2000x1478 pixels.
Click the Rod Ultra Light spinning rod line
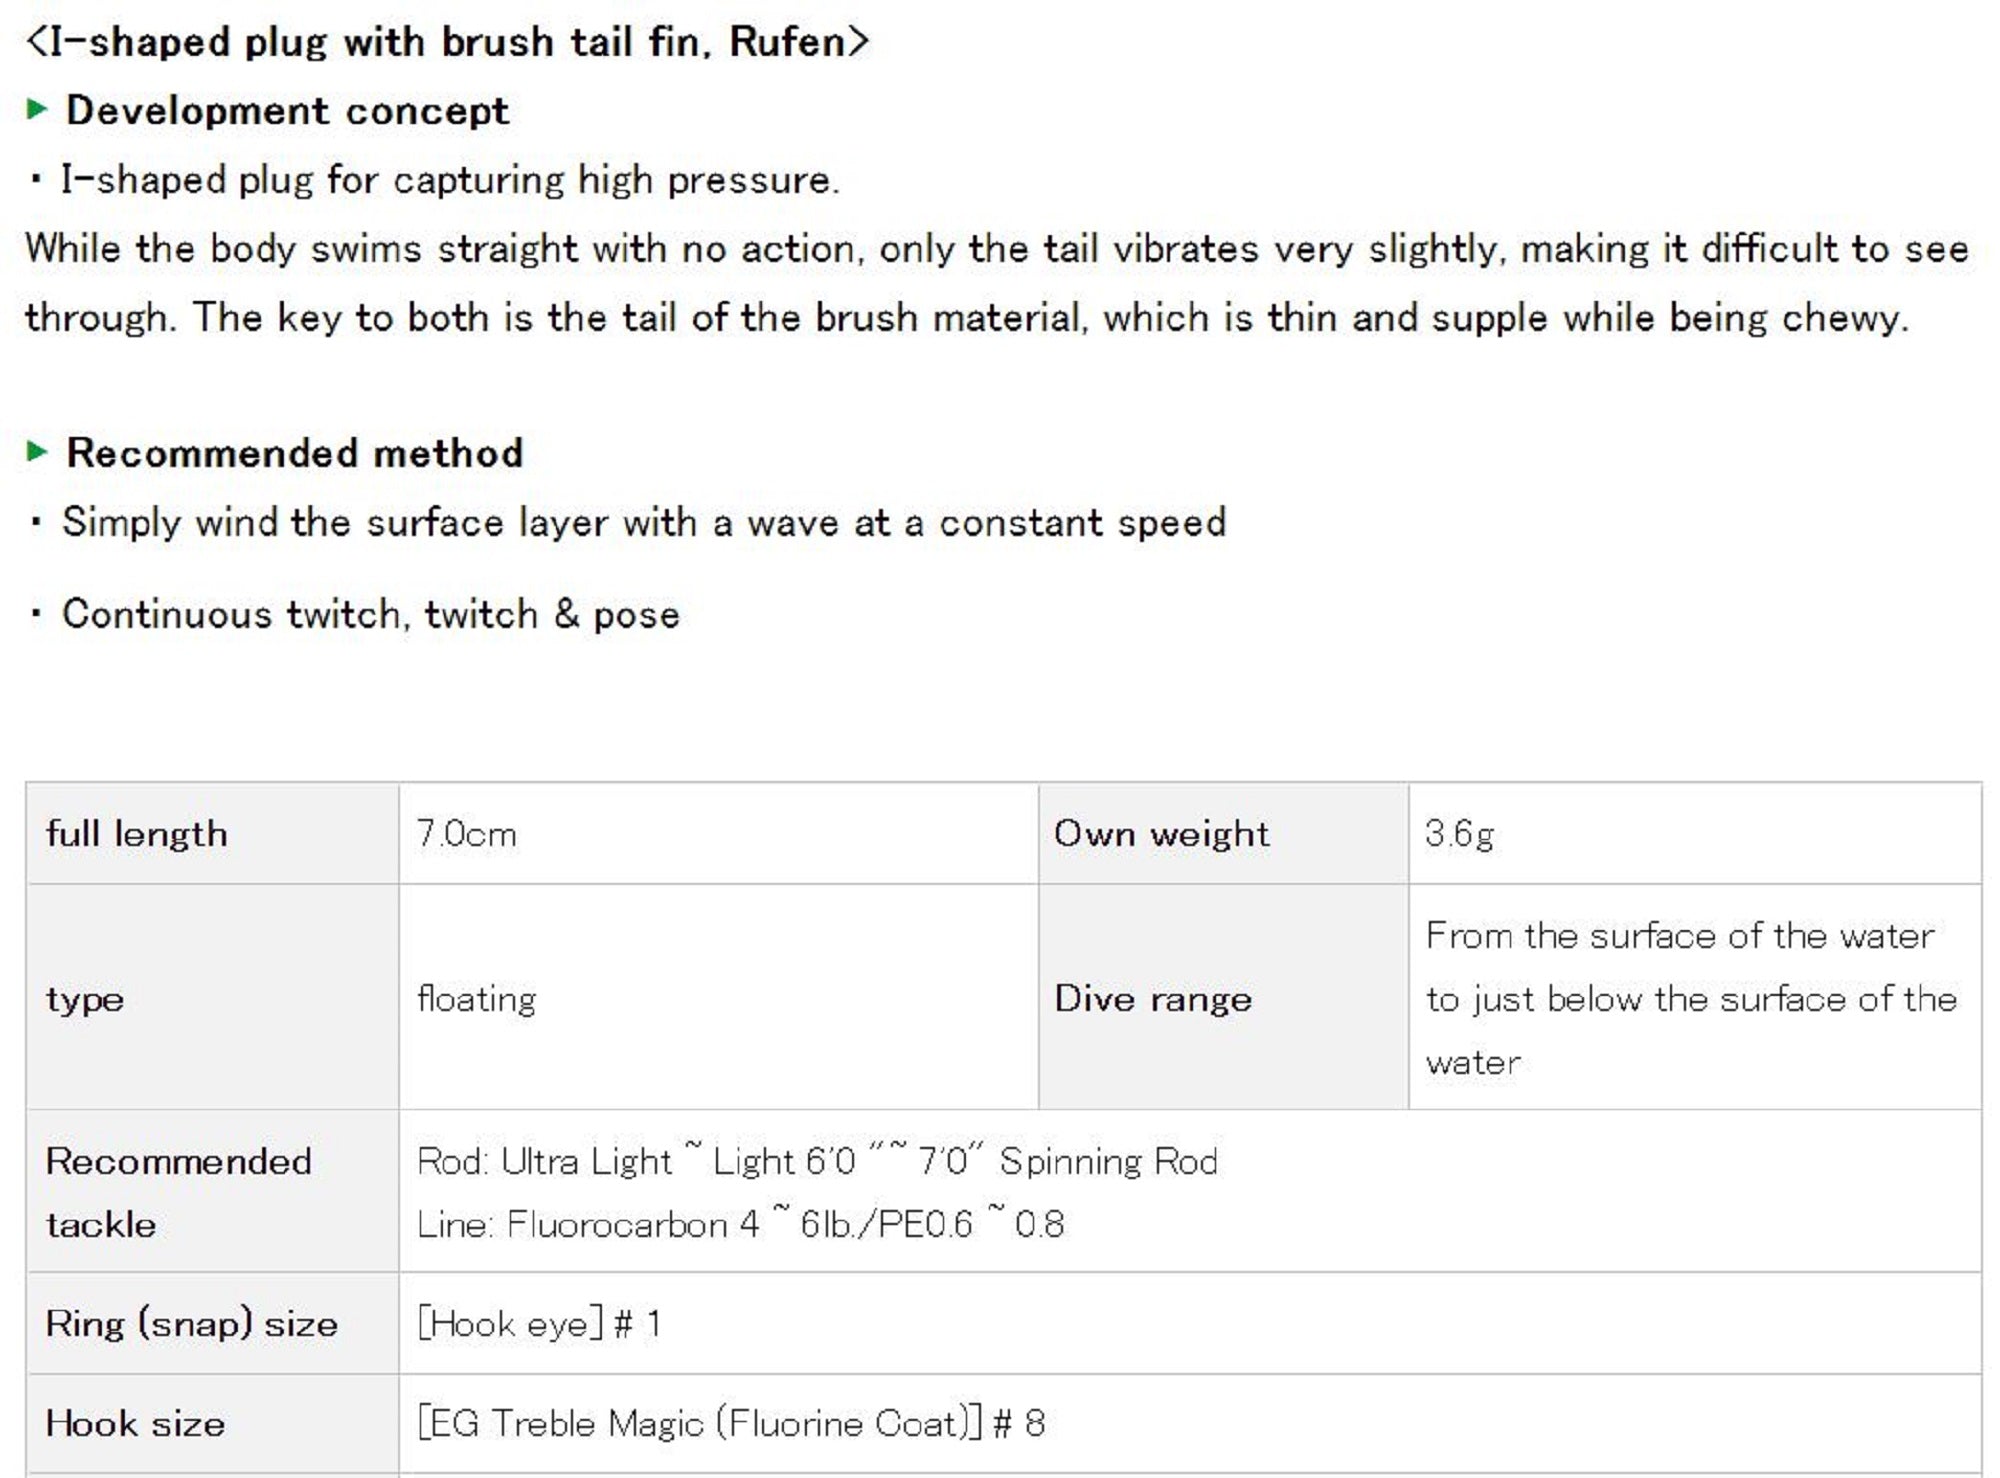point(817,1161)
